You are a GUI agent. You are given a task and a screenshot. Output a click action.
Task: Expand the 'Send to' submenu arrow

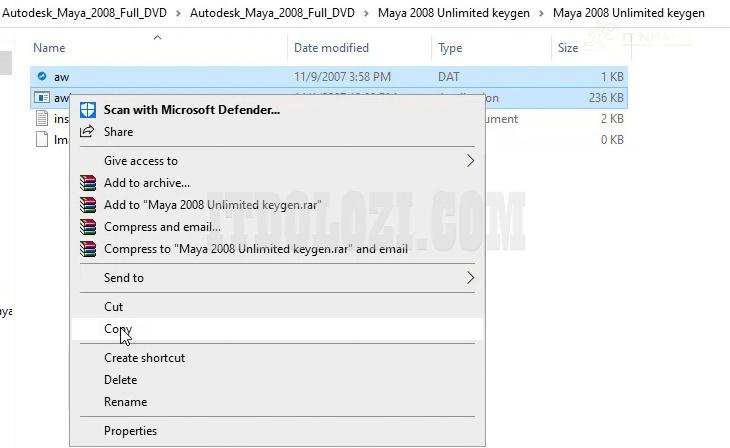pos(470,278)
